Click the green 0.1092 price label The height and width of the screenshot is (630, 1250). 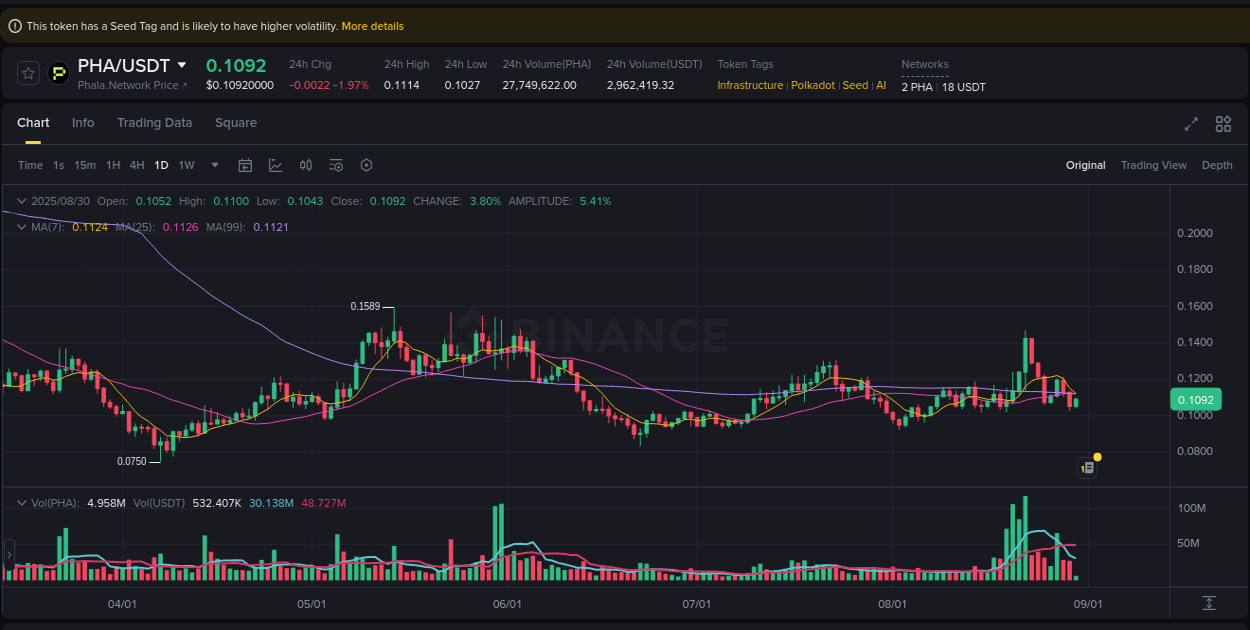[1196, 399]
